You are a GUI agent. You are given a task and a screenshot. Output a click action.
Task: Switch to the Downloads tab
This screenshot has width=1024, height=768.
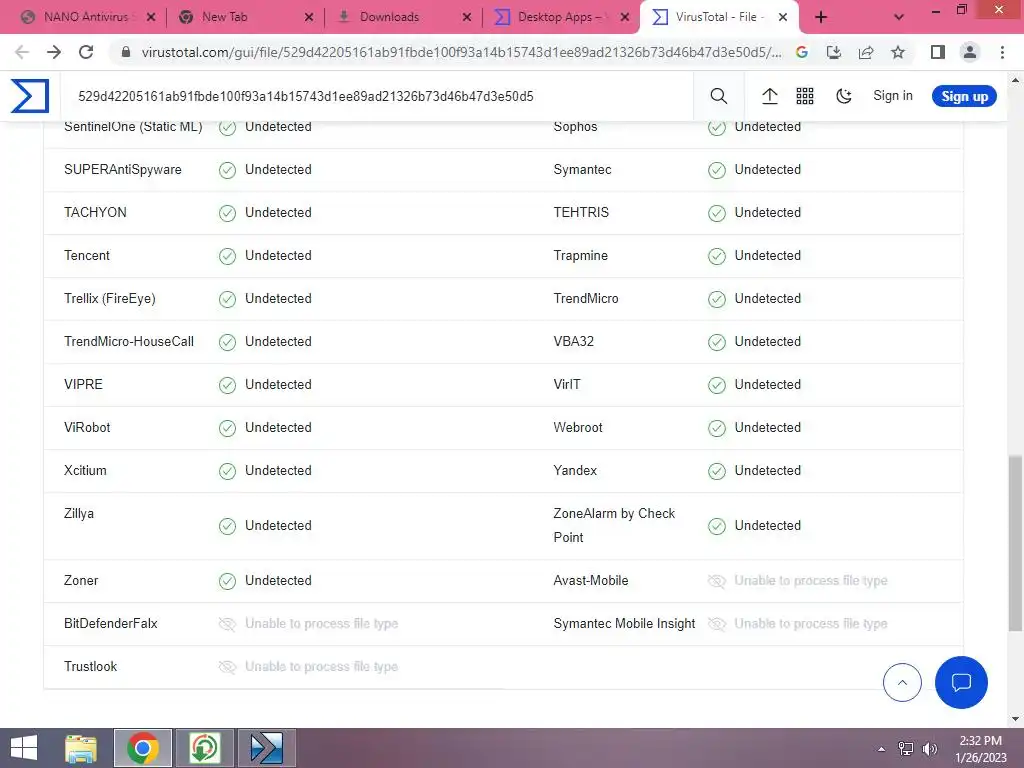402,17
